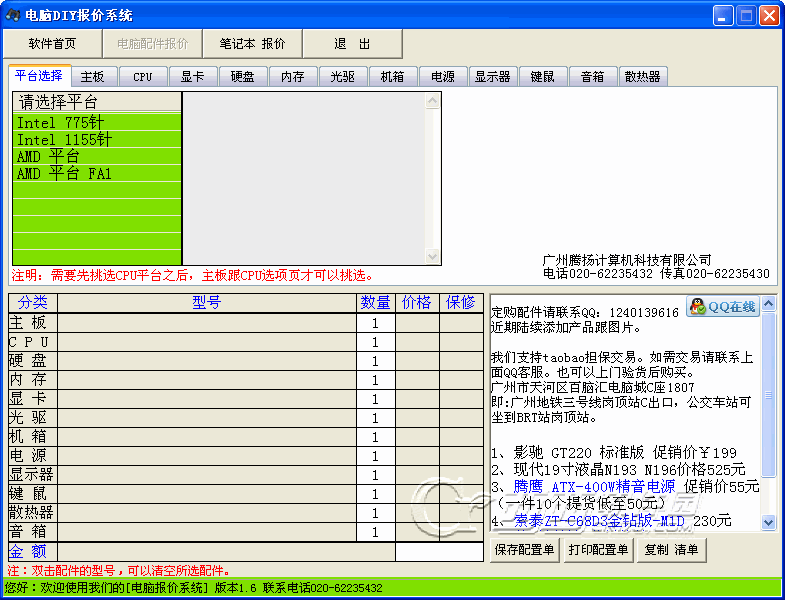This screenshot has height=600, width=785.
Task: Click quantity field in 主板 row
Action: 375,323
